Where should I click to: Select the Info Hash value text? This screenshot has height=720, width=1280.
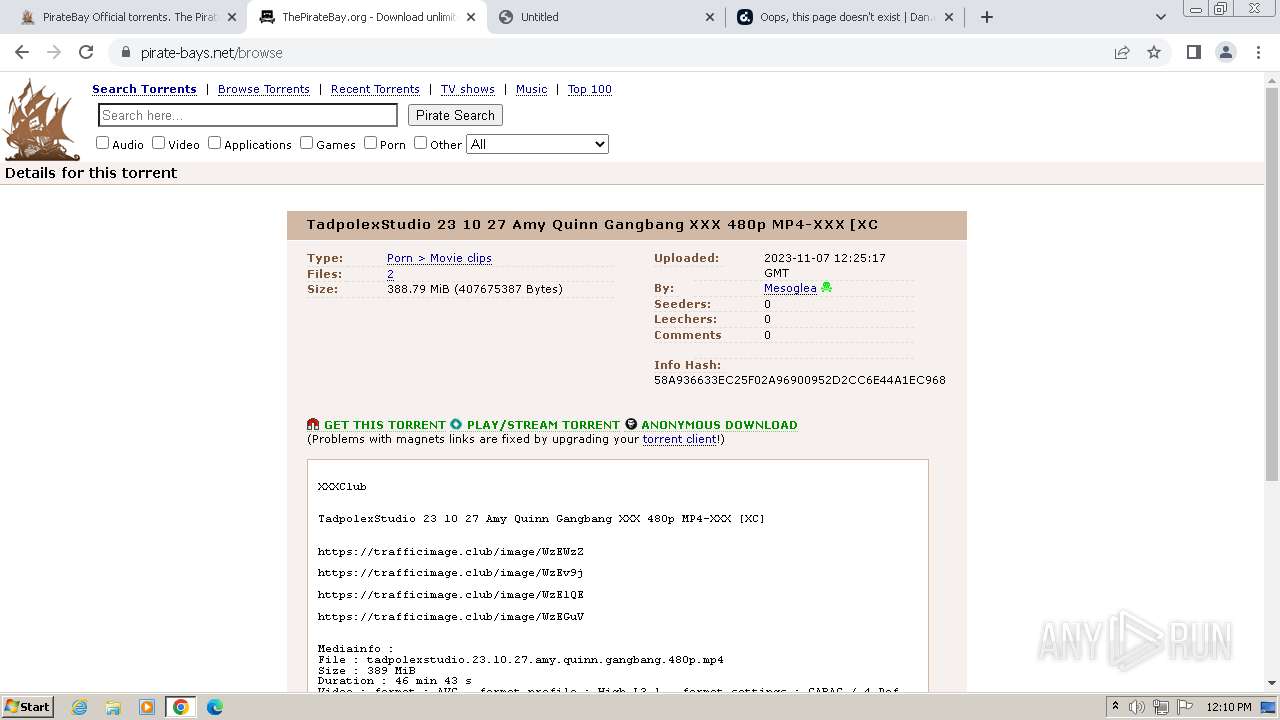coord(800,380)
